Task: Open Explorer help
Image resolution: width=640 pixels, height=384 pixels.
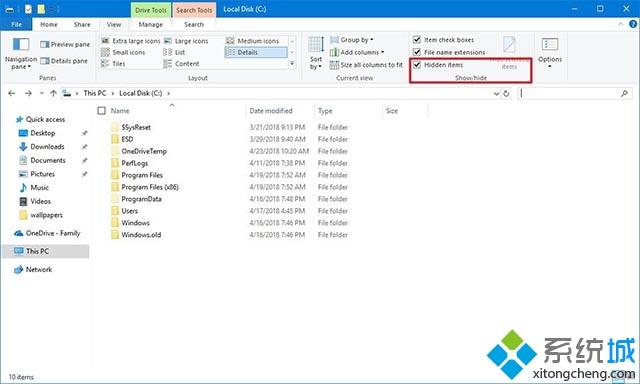Action: 633,24
